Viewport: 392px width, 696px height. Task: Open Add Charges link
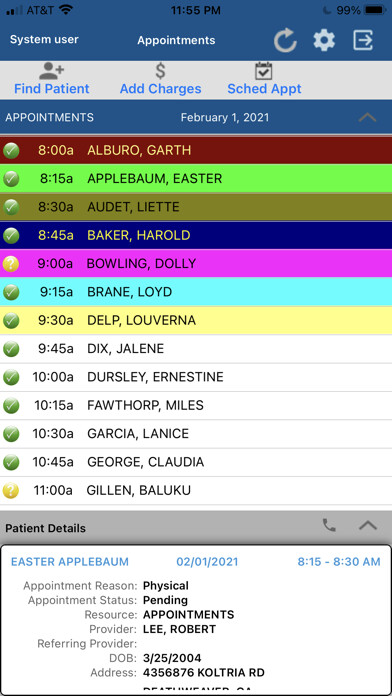click(160, 89)
